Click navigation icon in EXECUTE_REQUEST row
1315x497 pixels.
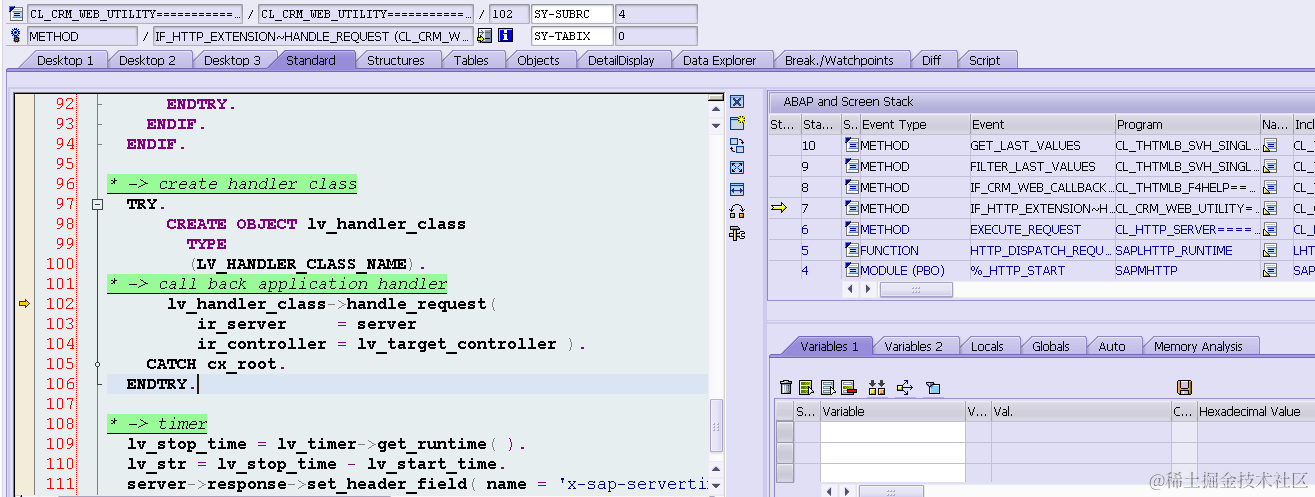[1269, 230]
